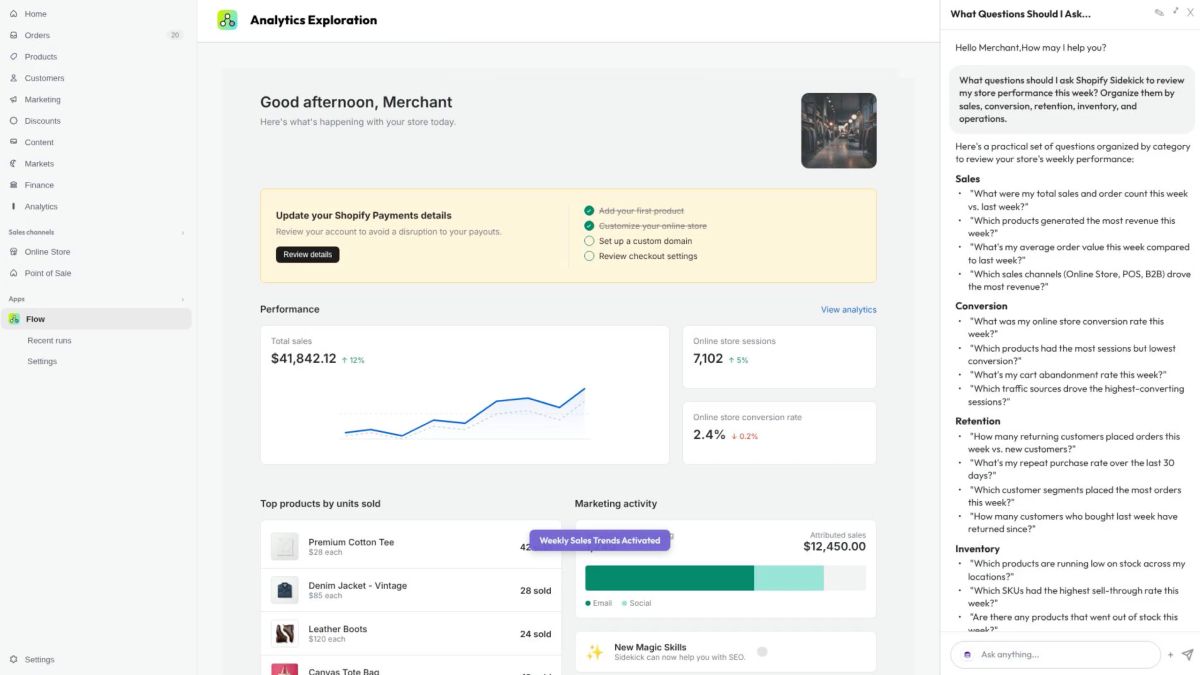
Task: Click the green Flow app icon in sidebar
Action: coord(14,319)
